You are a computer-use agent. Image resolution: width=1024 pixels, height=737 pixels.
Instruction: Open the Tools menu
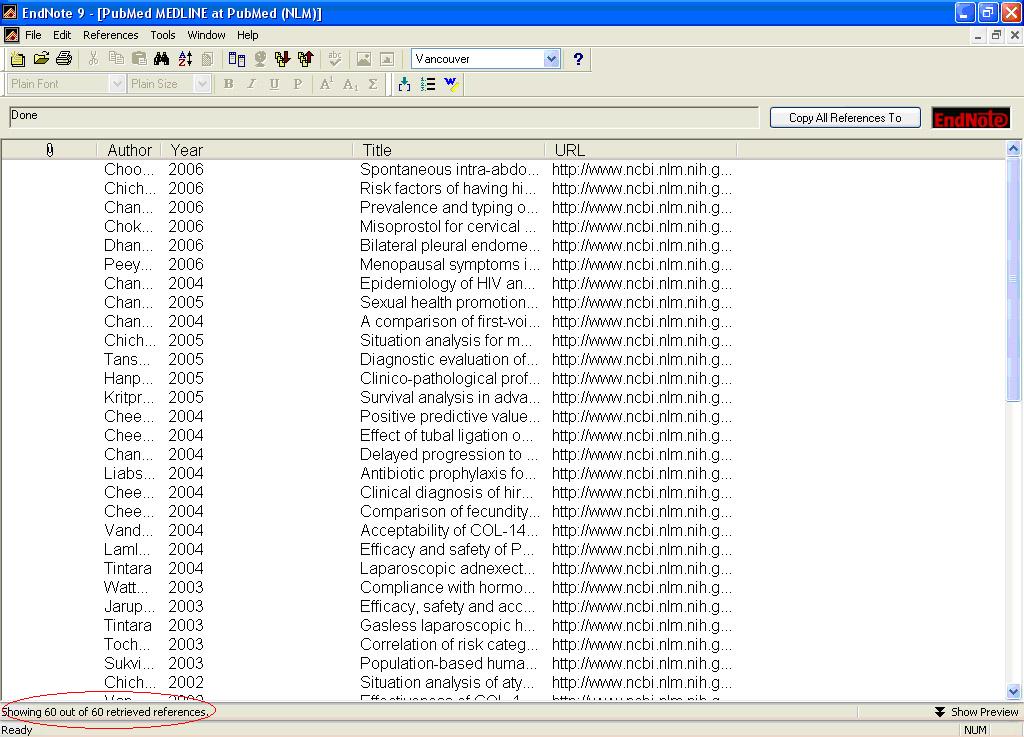pyautogui.click(x=163, y=35)
